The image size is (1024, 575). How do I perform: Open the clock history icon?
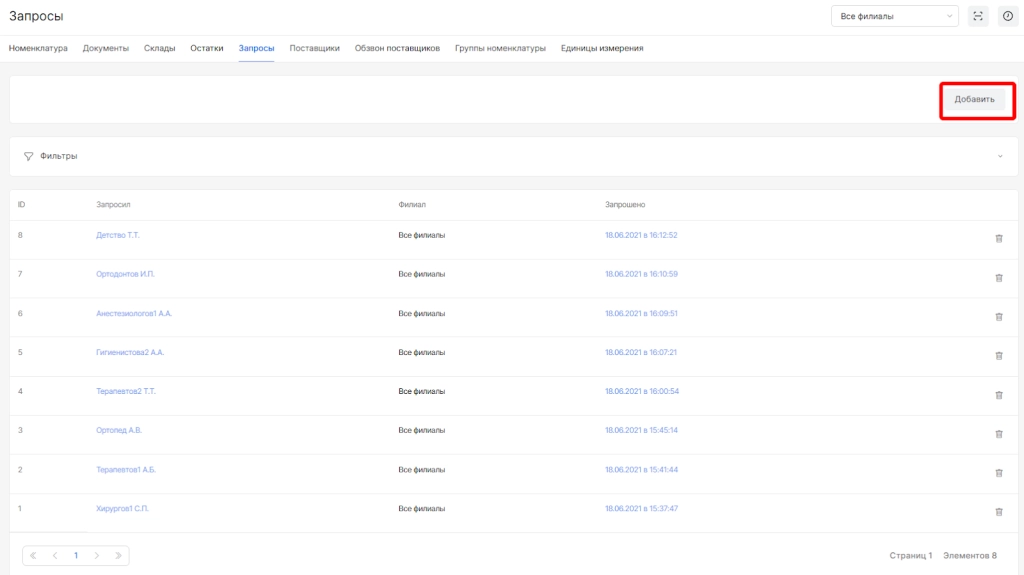1007,16
